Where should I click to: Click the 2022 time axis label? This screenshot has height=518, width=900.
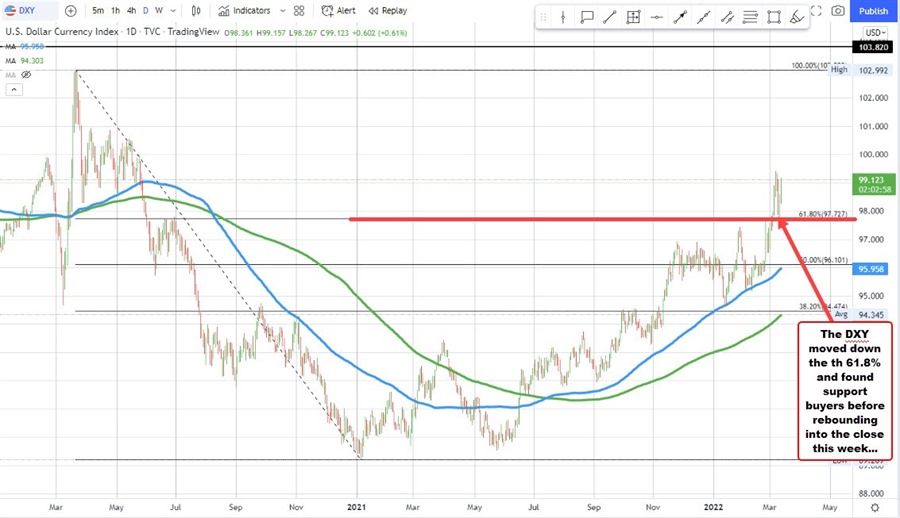pyautogui.click(x=713, y=507)
